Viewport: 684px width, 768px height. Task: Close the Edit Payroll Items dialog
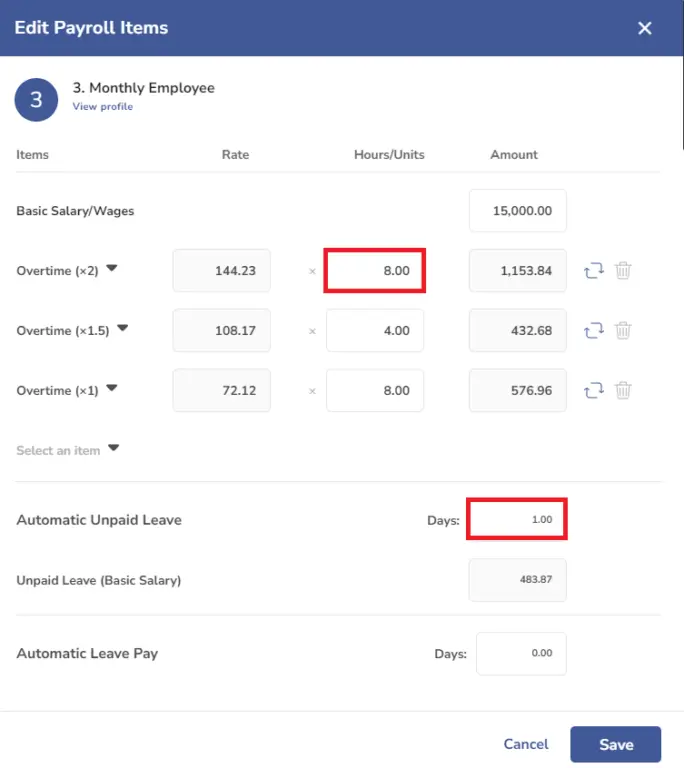pos(645,28)
